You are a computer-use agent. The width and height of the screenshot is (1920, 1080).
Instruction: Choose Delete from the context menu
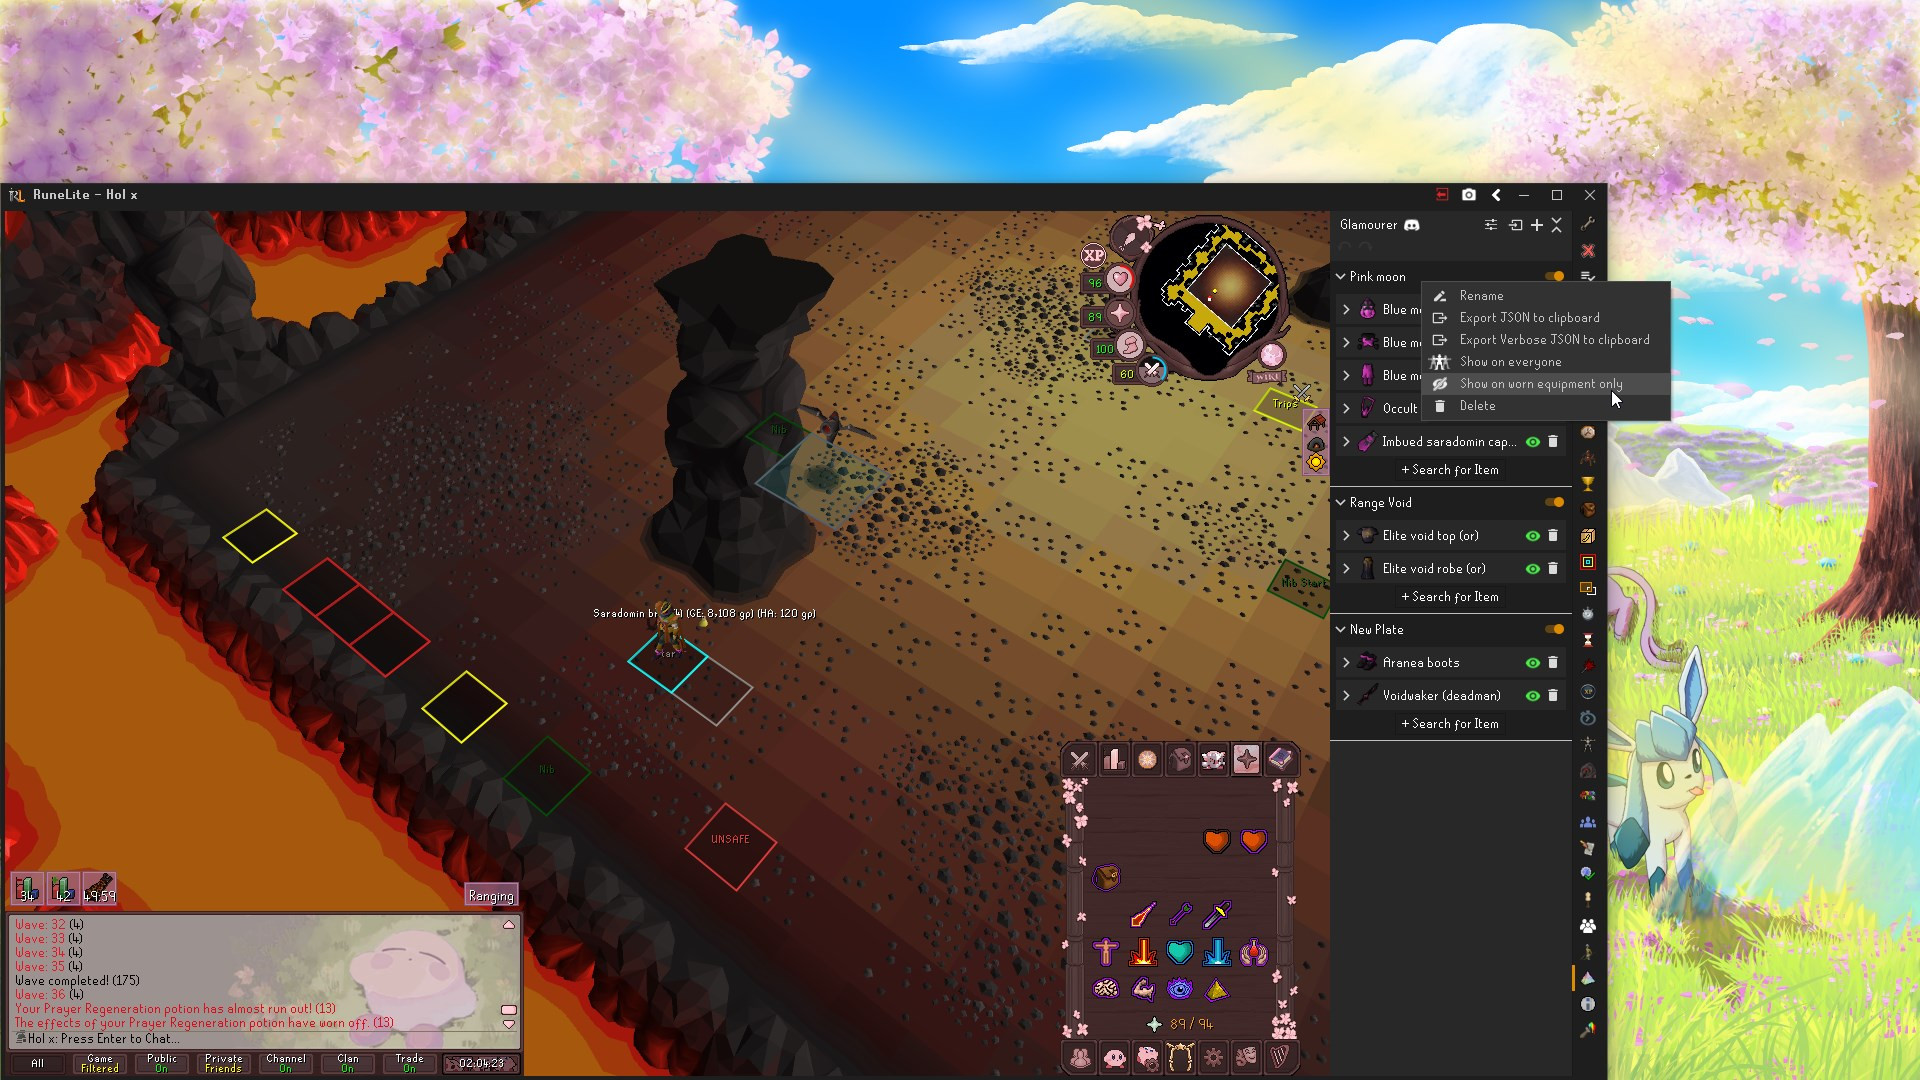(x=1545, y=406)
